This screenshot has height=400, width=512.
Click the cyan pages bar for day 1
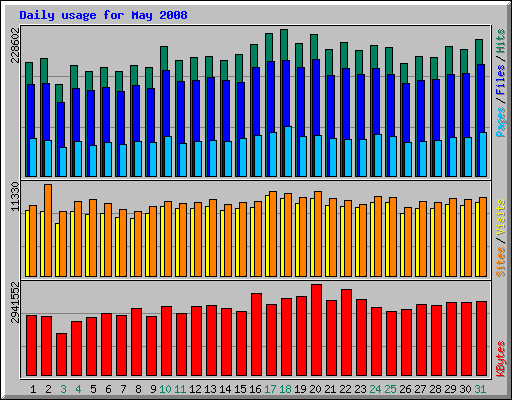[x=33, y=157]
